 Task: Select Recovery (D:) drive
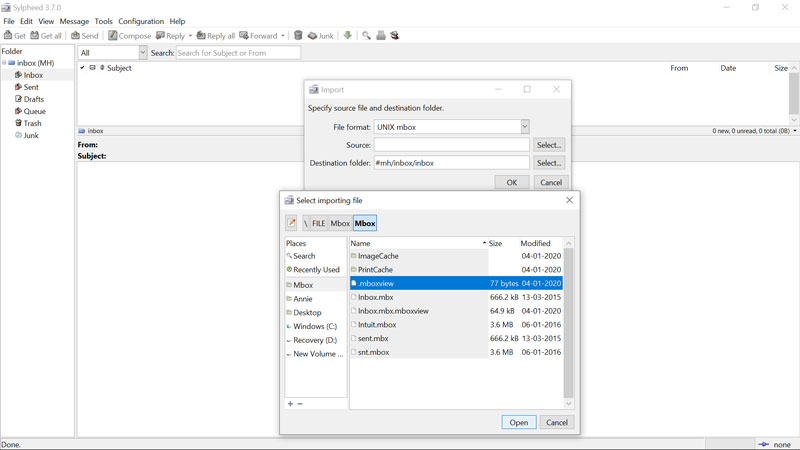[x=315, y=340]
